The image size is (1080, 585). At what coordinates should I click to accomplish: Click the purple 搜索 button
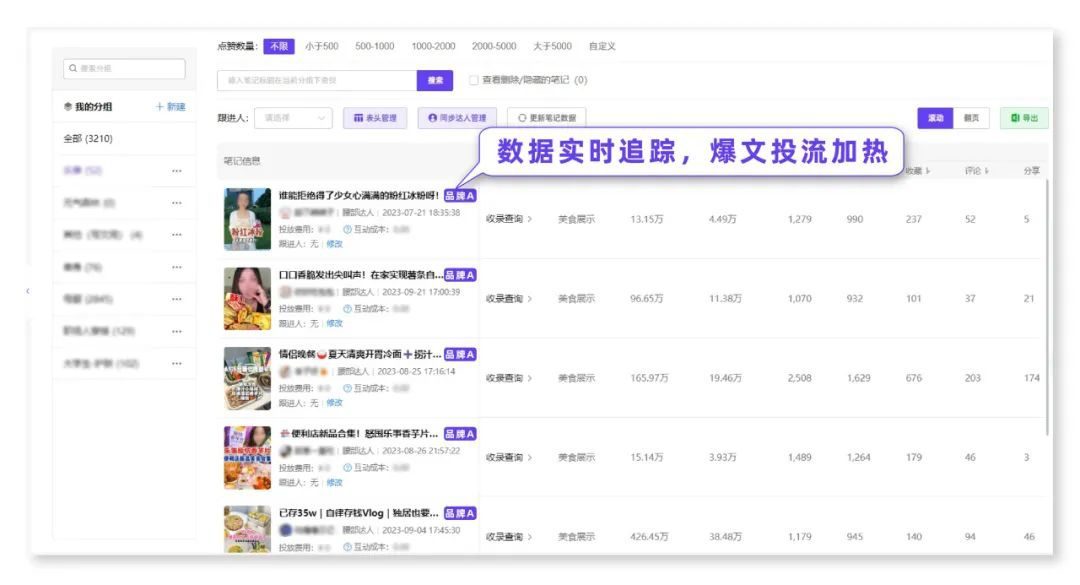(x=435, y=80)
